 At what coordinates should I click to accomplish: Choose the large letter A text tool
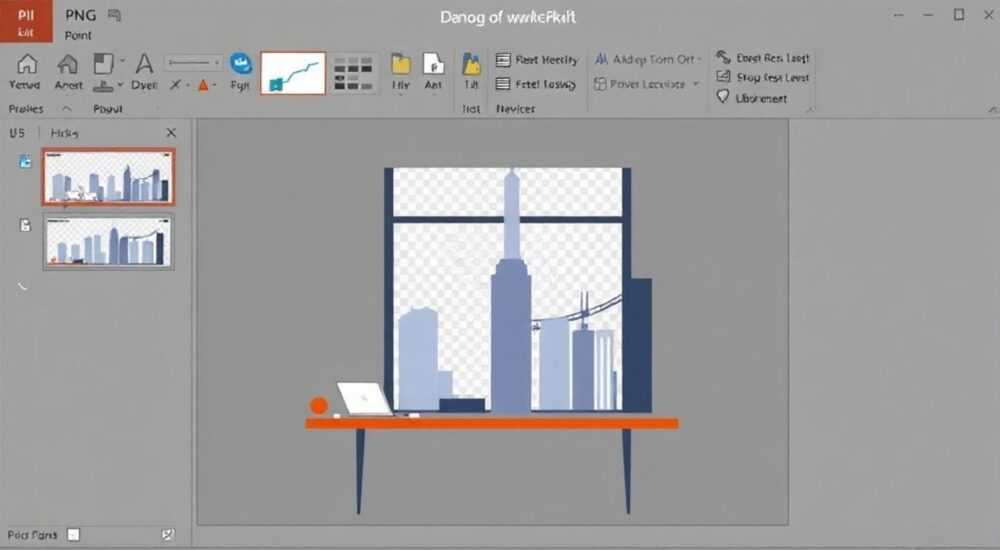pyautogui.click(x=145, y=64)
